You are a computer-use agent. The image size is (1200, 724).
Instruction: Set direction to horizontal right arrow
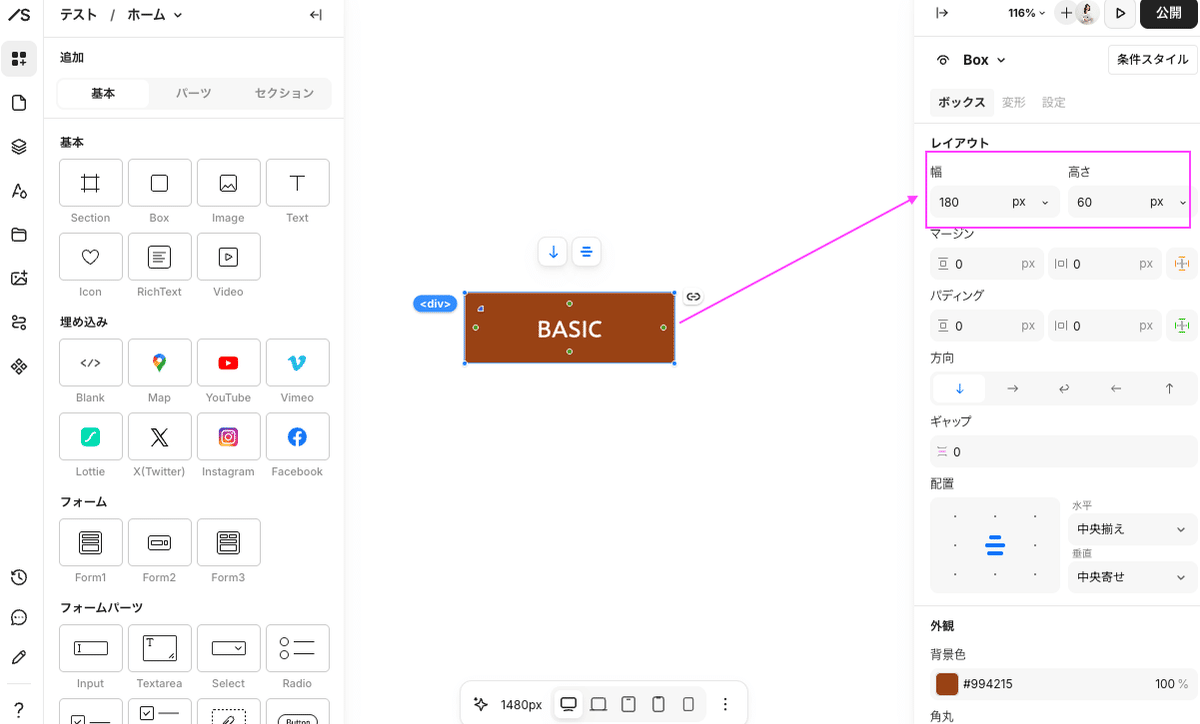coord(1012,388)
